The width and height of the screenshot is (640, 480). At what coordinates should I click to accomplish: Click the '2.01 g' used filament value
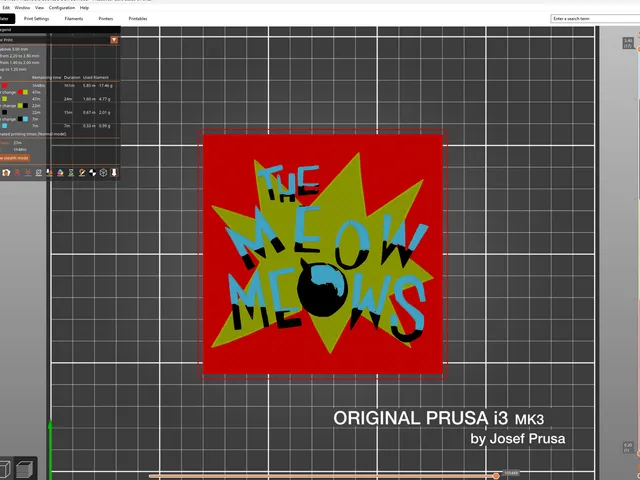click(x=104, y=113)
